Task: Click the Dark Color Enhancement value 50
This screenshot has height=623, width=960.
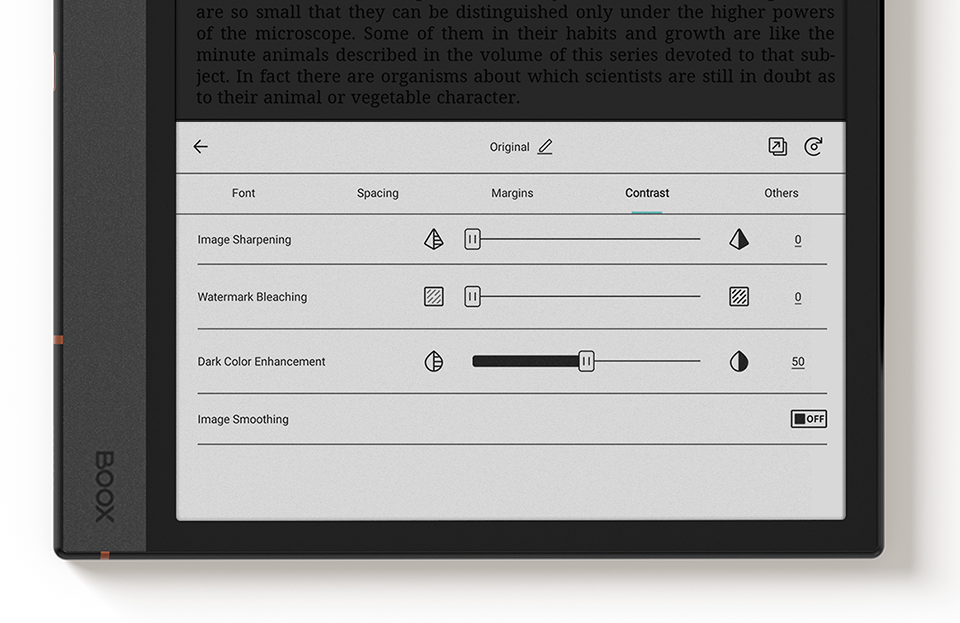Action: 798,362
